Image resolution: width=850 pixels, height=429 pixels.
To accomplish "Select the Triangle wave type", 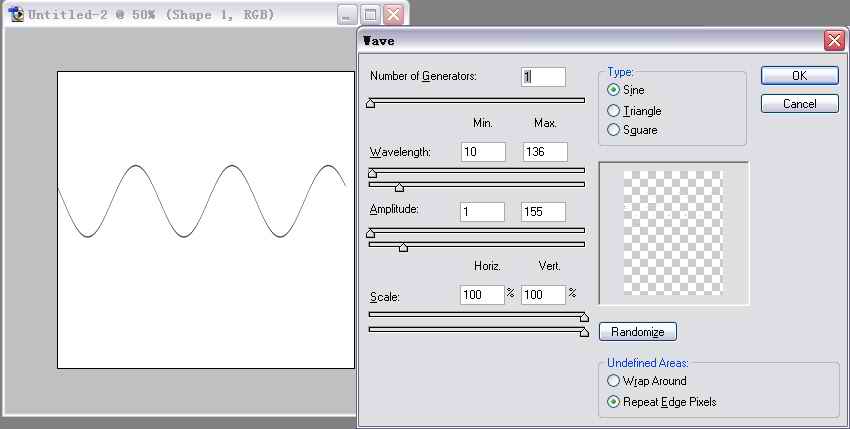I will pos(614,111).
